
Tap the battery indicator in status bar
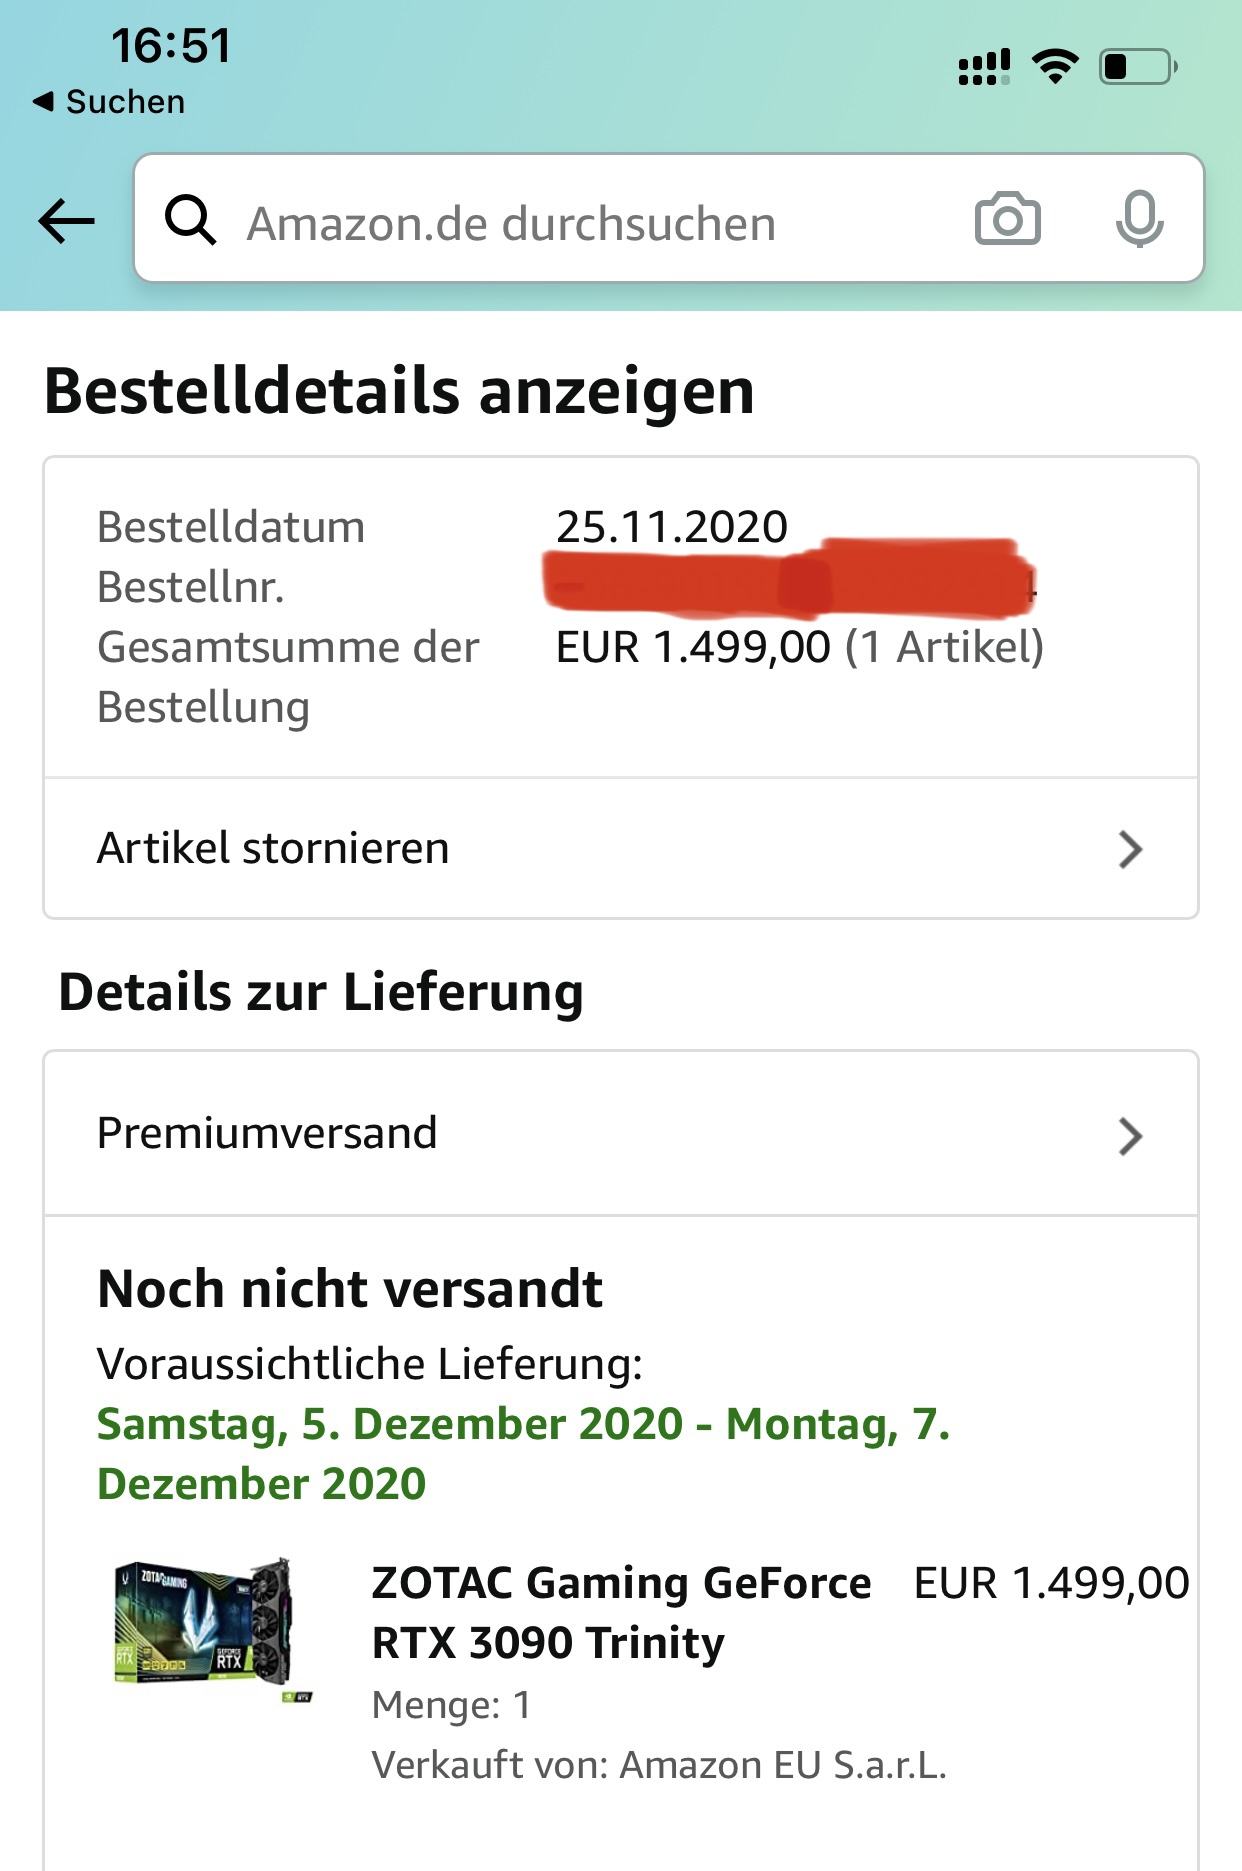(1138, 67)
